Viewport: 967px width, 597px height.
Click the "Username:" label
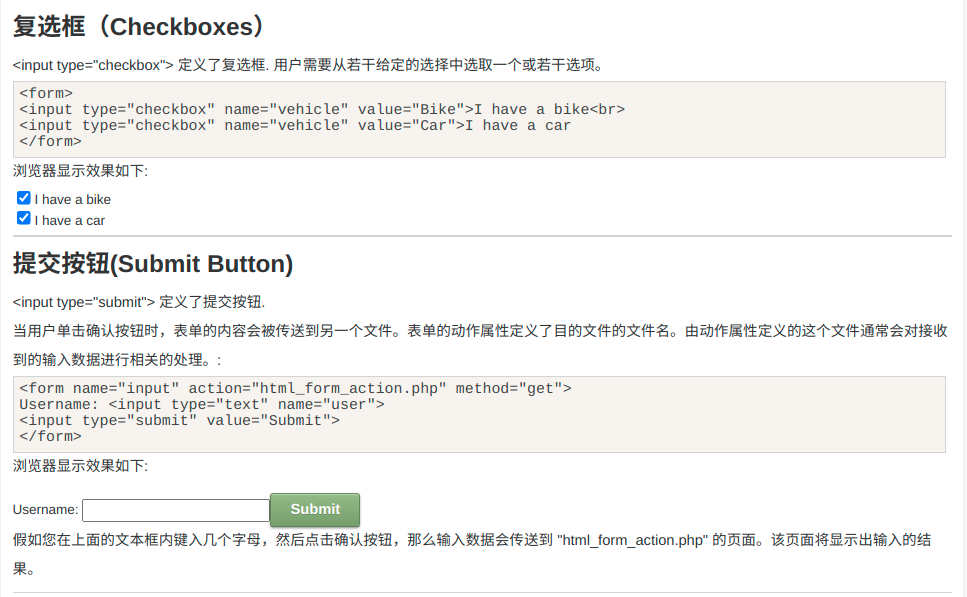(x=45, y=510)
